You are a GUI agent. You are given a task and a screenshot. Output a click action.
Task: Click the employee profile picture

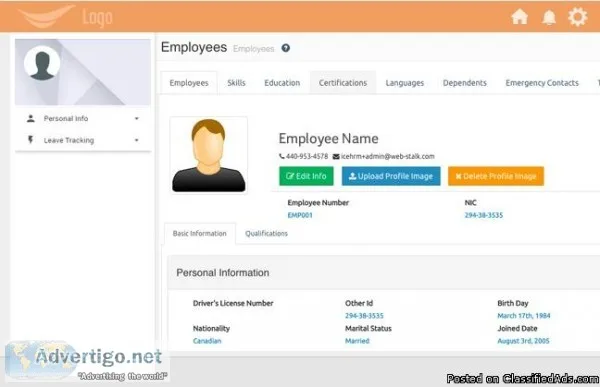coord(209,155)
